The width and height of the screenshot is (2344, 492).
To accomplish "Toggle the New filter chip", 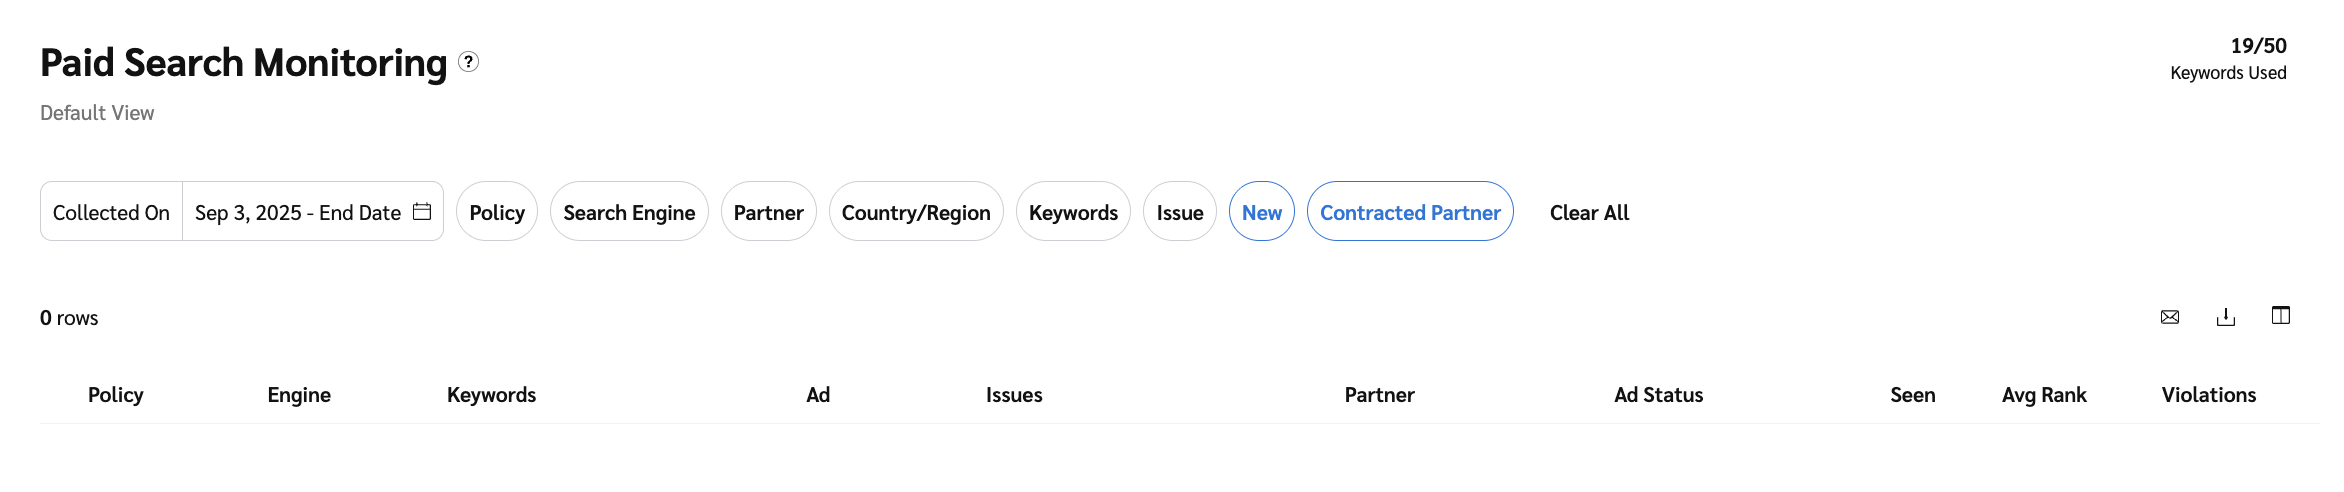I will (1261, 212).
